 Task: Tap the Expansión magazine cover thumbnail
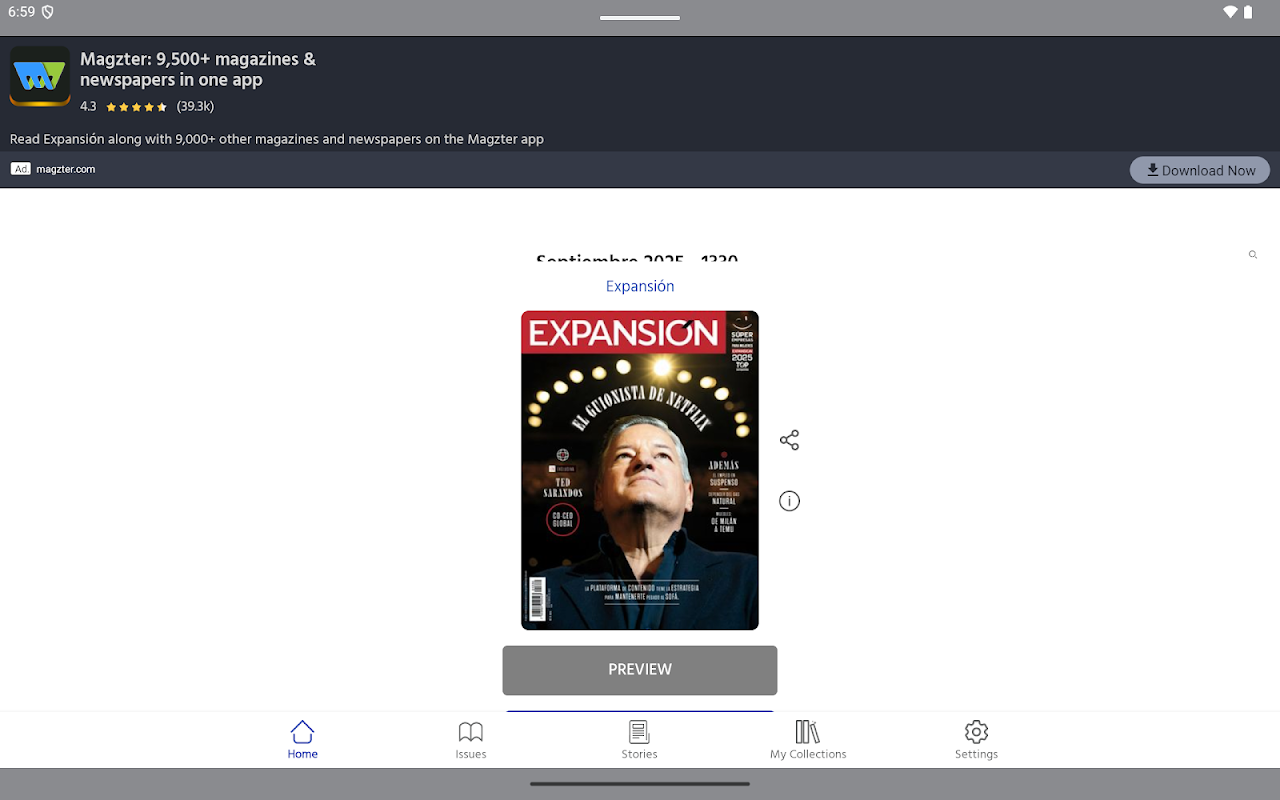pos(640,470)
